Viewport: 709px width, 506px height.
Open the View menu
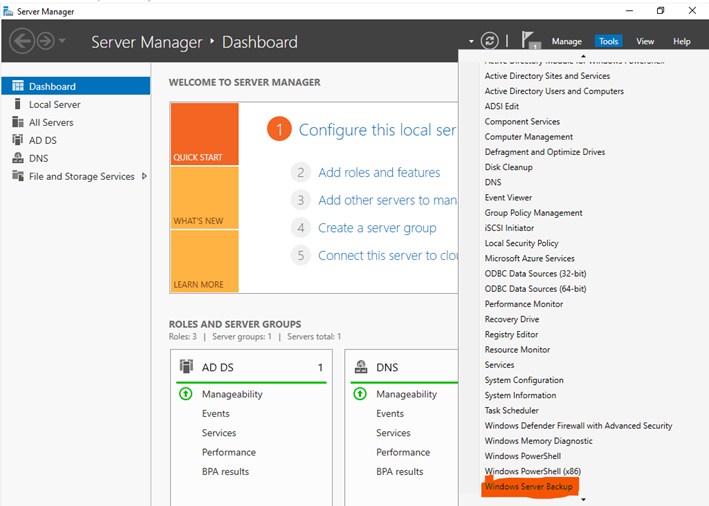[x=645, y=41]
